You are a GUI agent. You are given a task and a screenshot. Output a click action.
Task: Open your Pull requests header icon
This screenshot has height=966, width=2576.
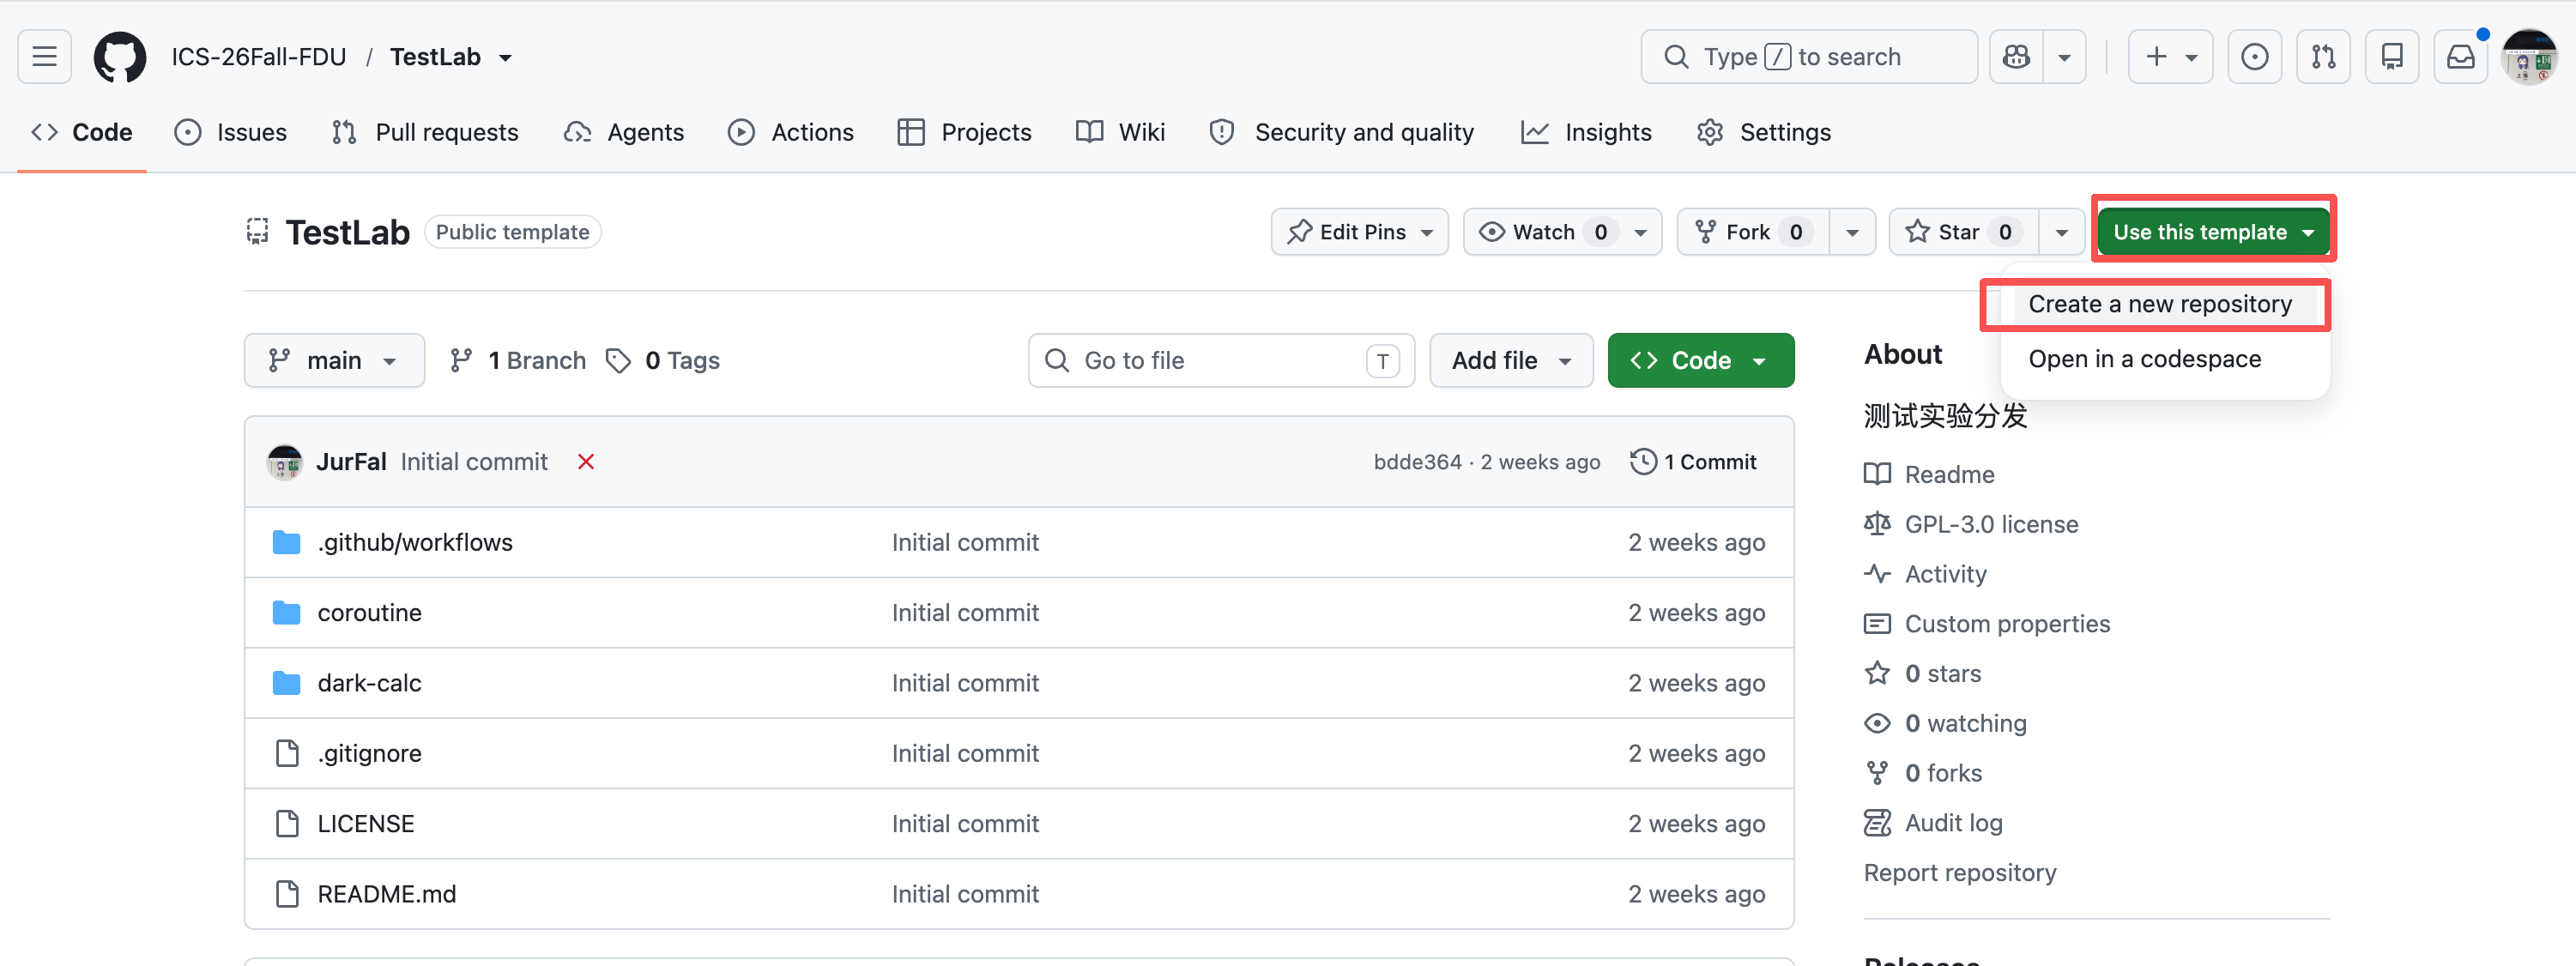coord(2323,57)
